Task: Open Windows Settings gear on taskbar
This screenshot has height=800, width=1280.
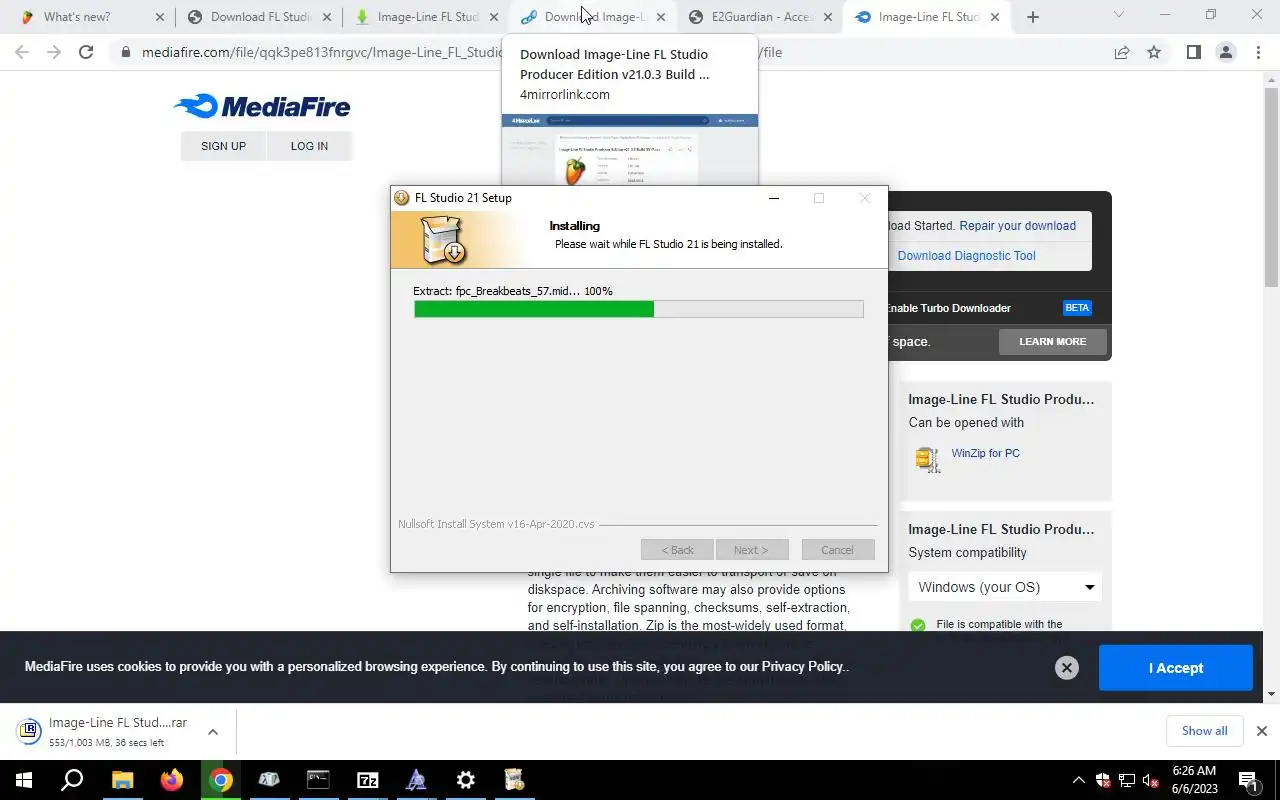Action: 465,780
